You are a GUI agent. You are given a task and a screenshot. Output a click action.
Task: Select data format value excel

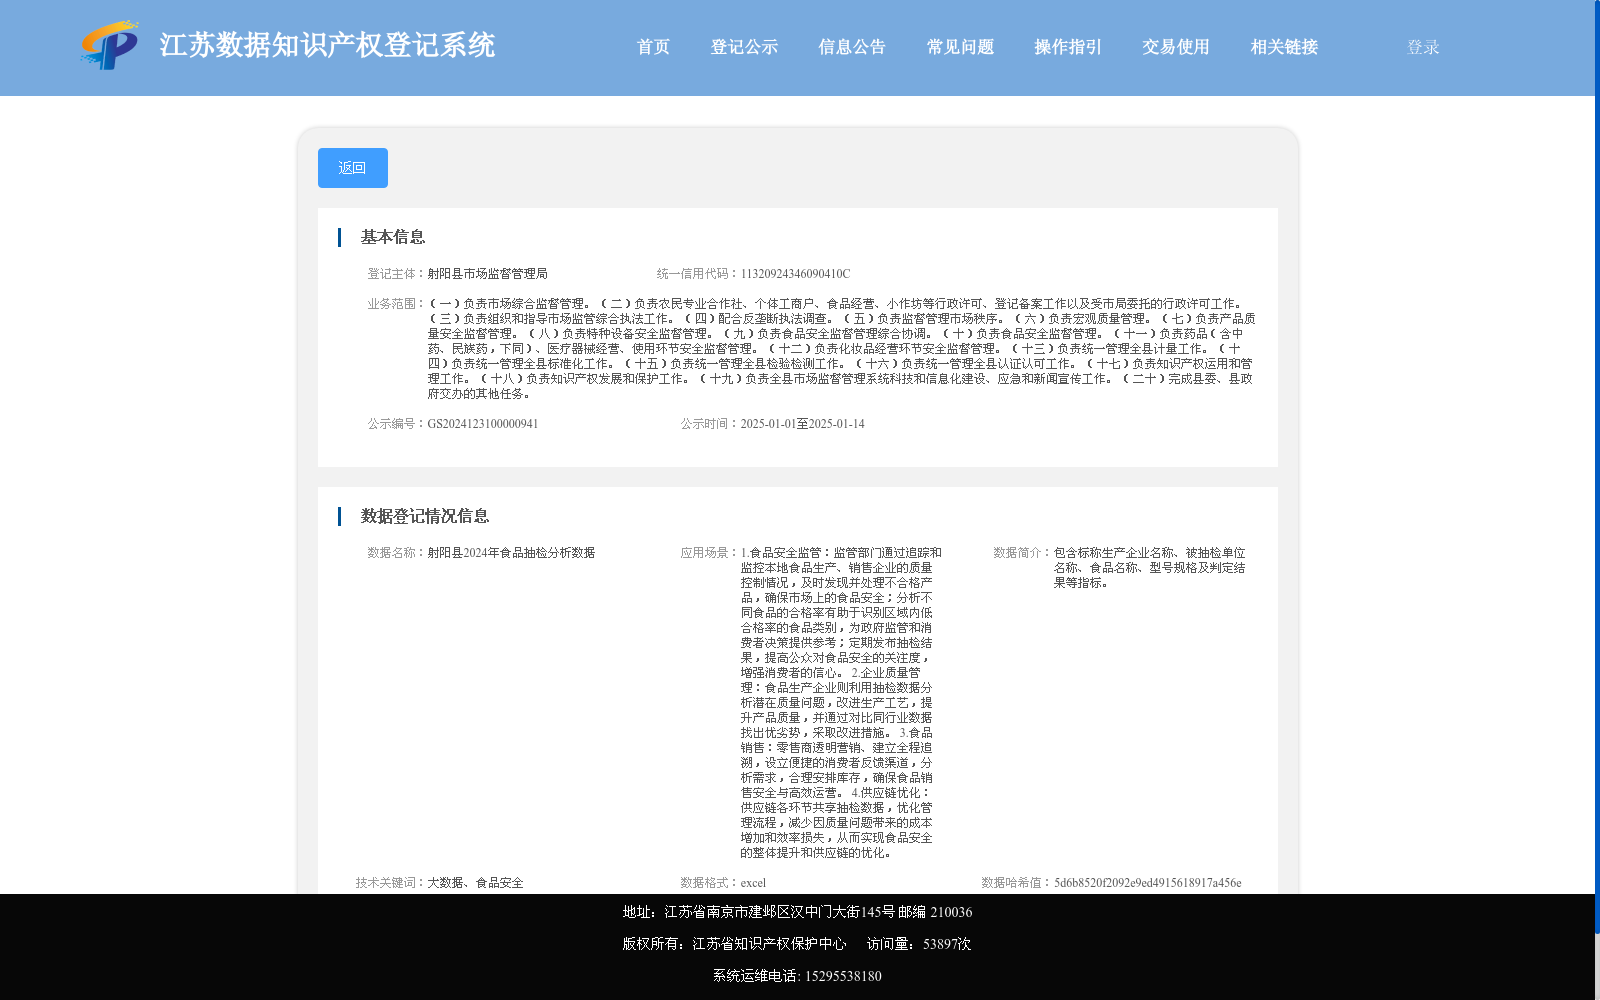click(x=753, y=883)
